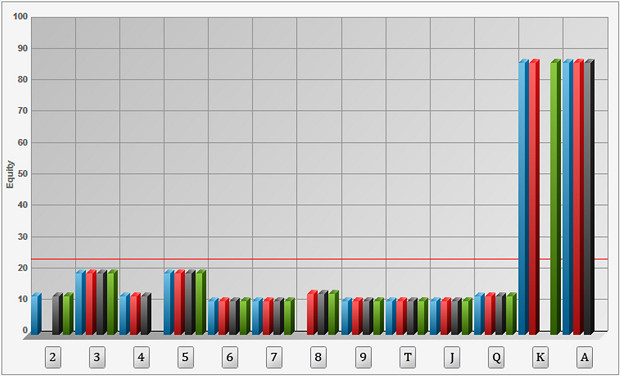Choose the 7 card rank button

point(274,357)
